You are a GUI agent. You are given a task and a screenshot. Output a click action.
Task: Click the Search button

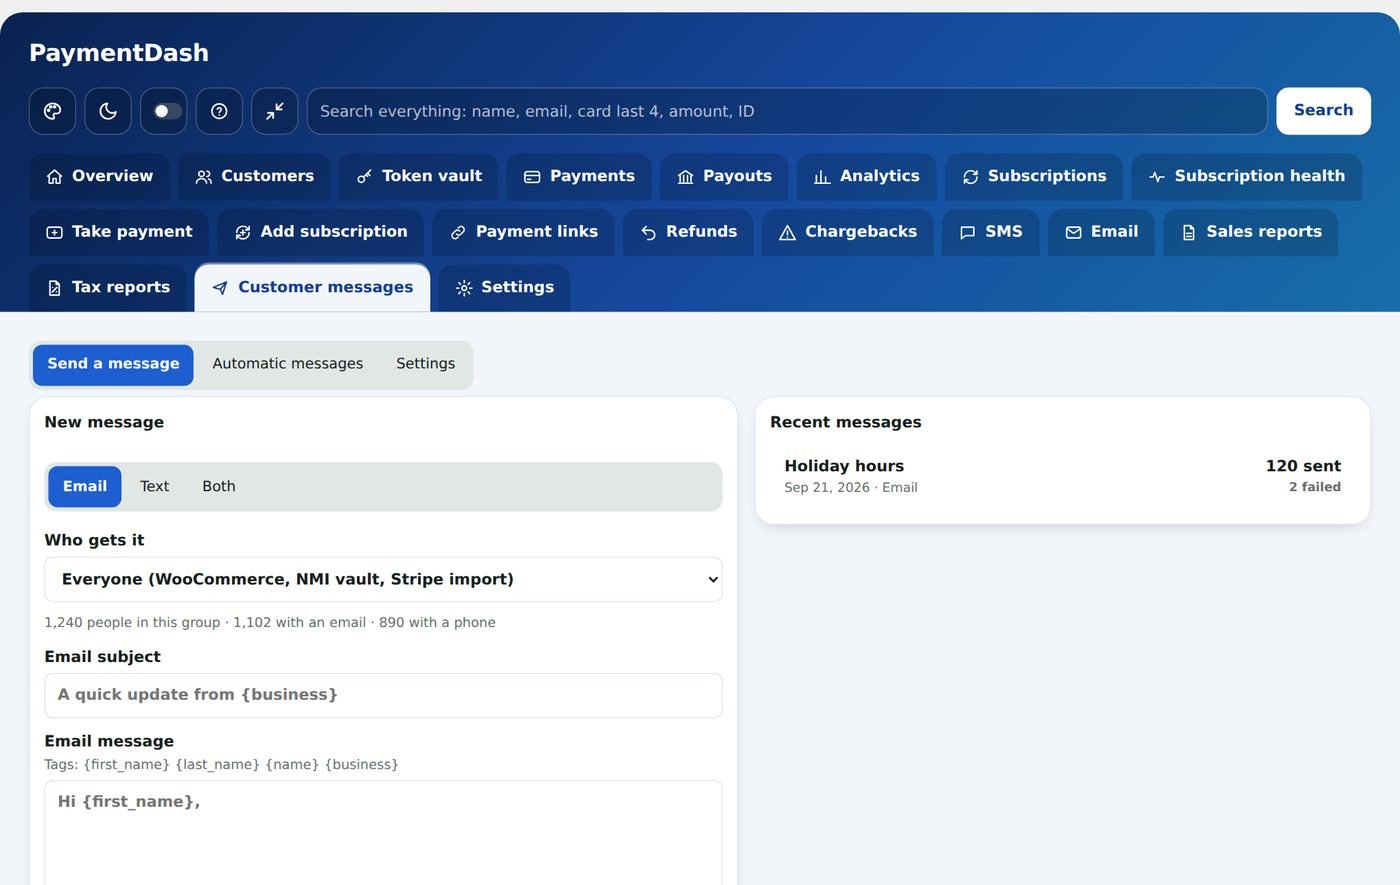point(1323,111)
